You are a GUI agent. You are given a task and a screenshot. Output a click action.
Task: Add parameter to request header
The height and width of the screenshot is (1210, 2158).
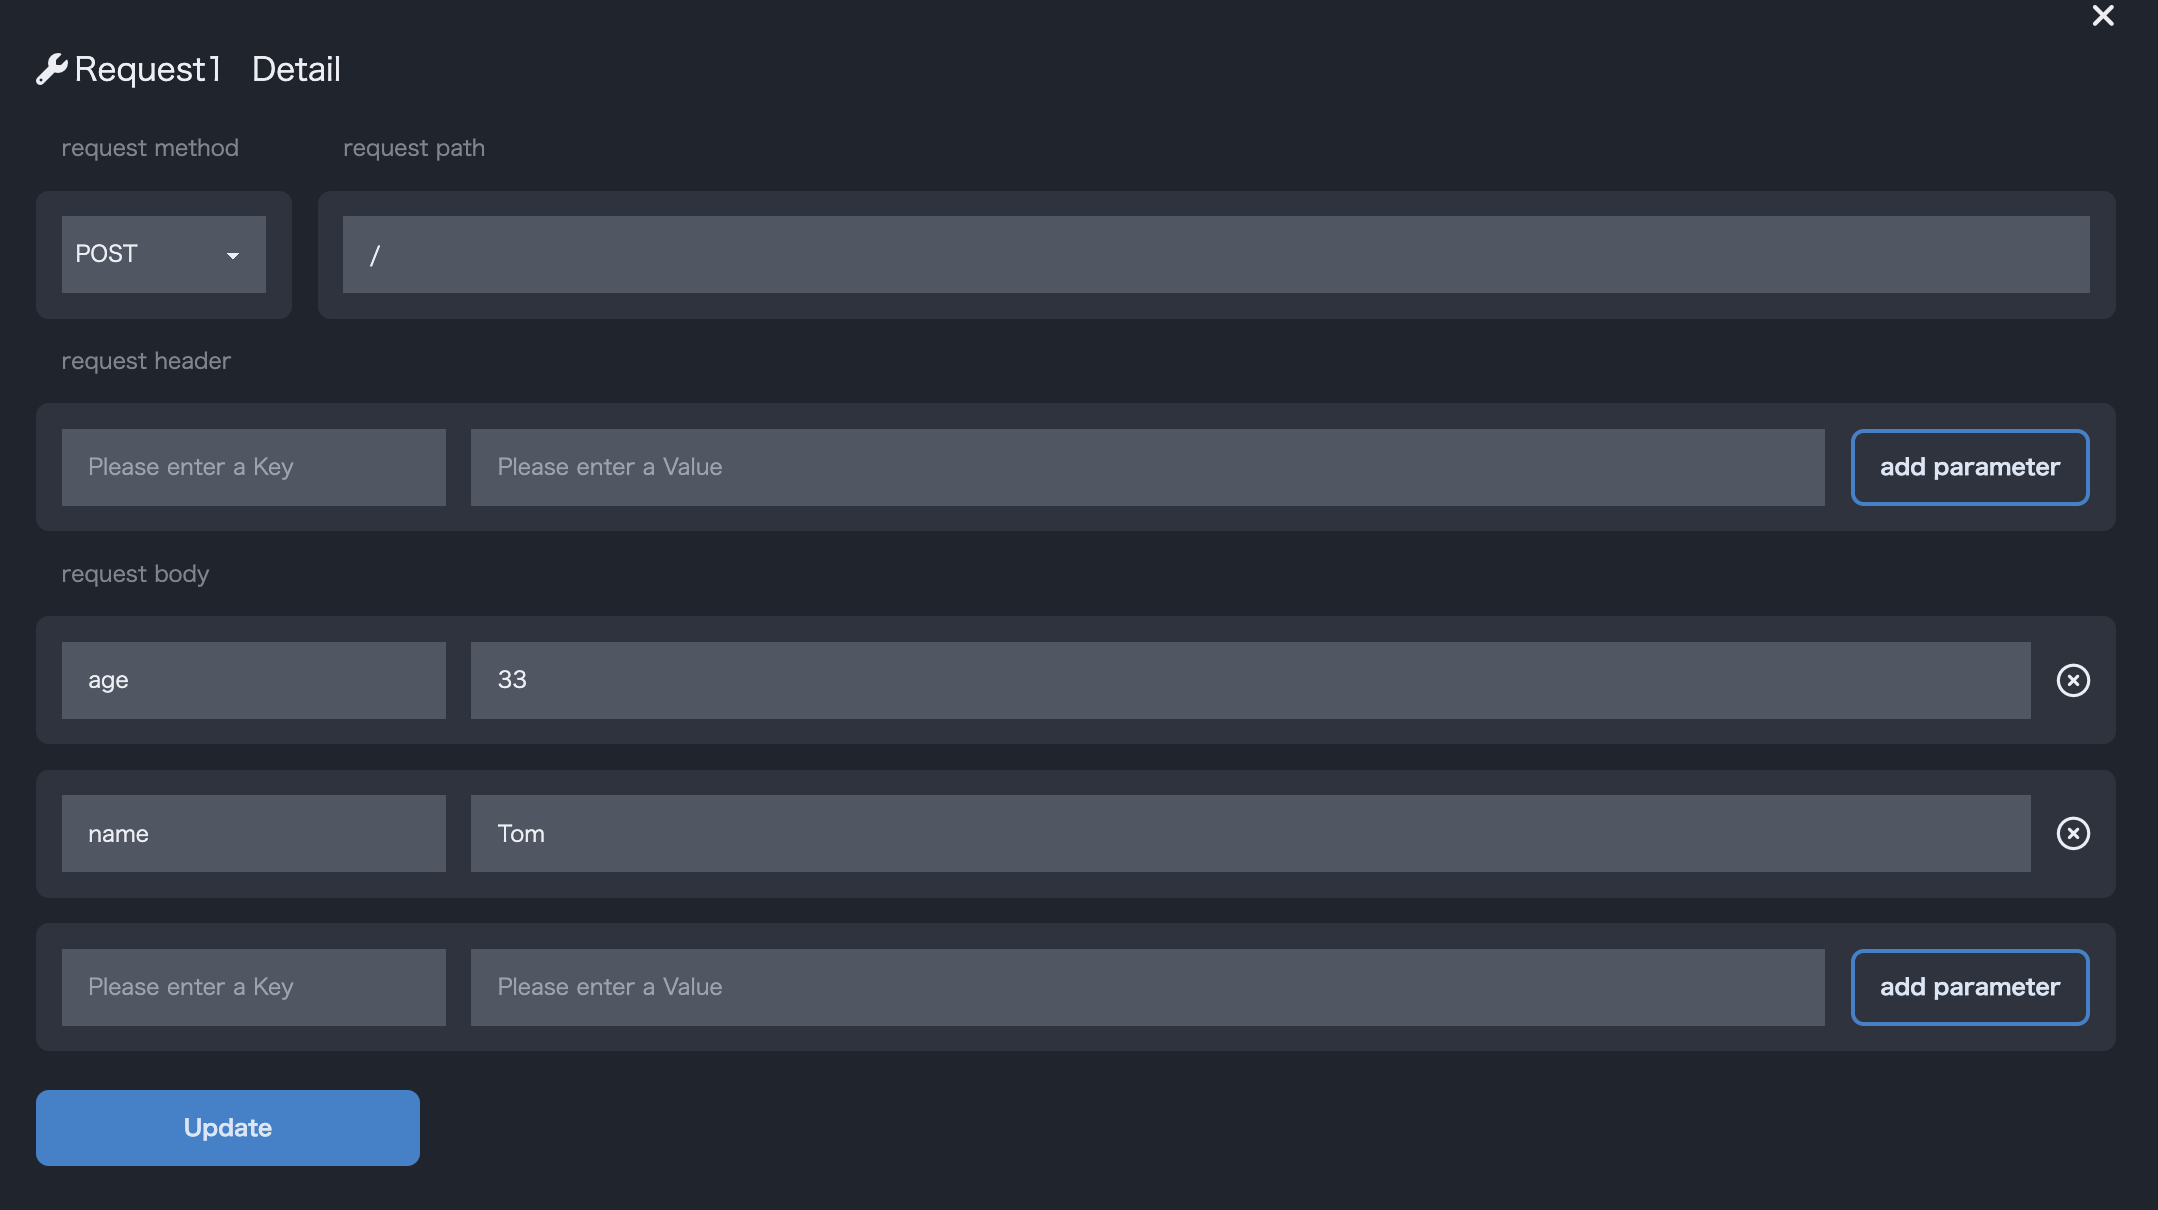pyautogui.click(x=1969, y=467)
